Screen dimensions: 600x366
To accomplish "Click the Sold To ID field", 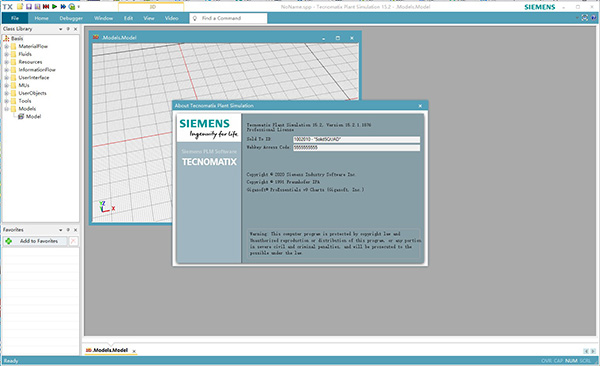I will (x=356, y=139).
